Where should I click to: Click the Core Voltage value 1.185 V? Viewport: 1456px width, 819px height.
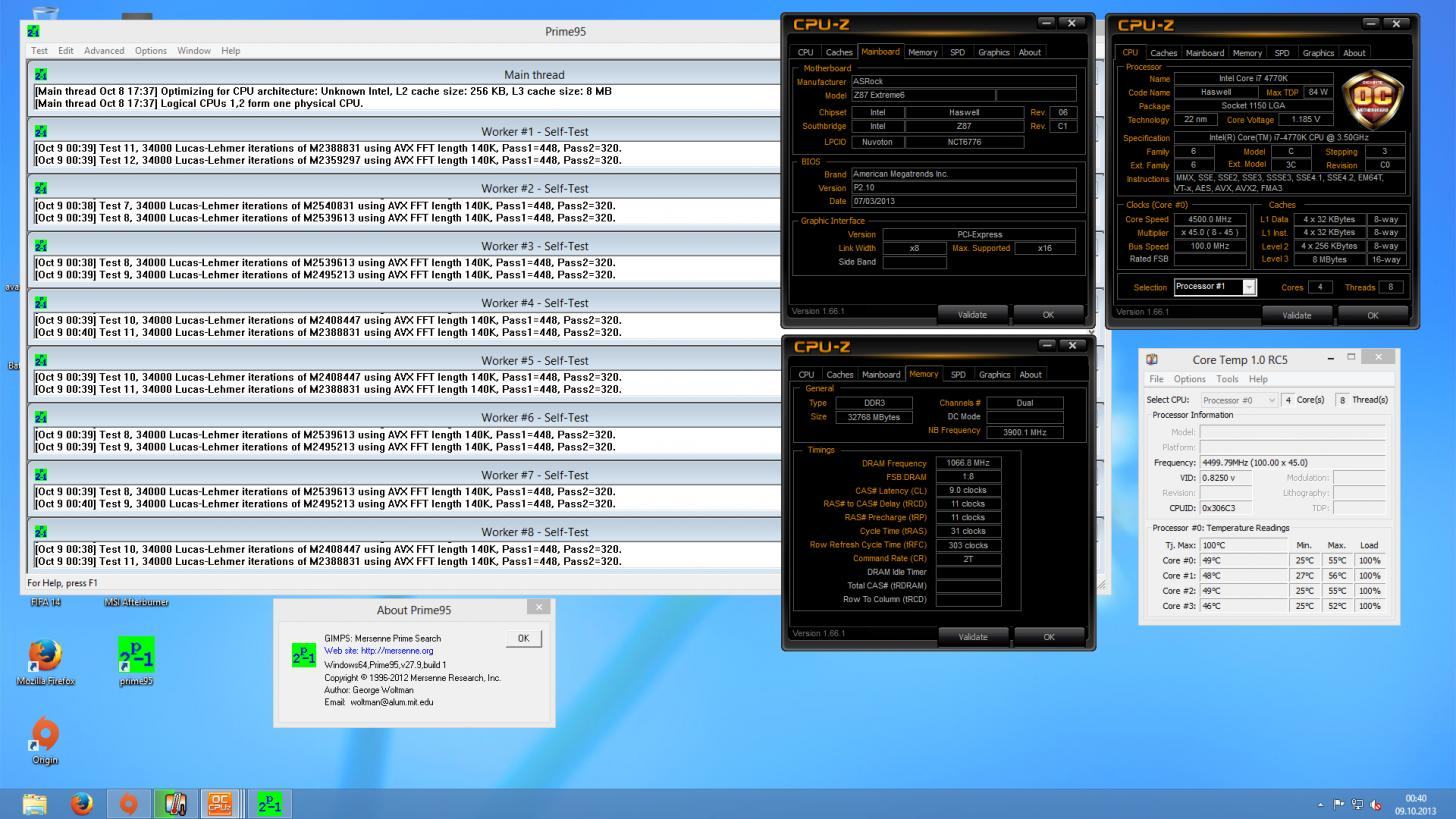coord(1306,119)
